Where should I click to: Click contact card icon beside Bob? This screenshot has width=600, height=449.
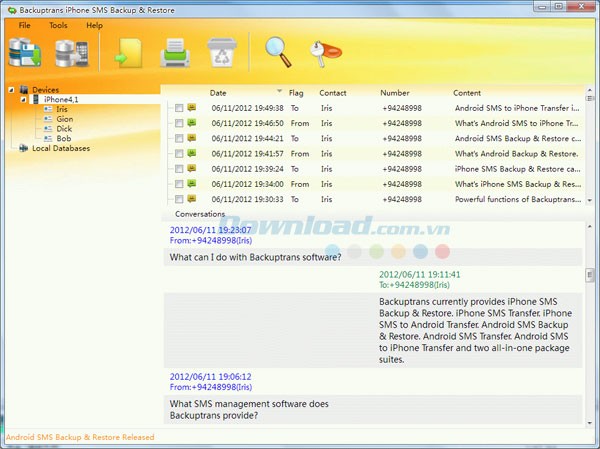pos(48,139)
